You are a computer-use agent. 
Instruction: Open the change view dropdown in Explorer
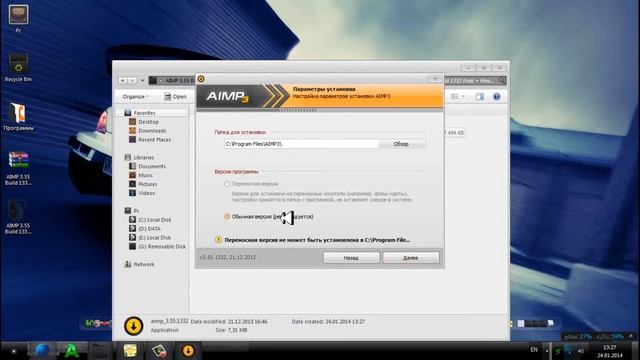[x=463, y=97]
